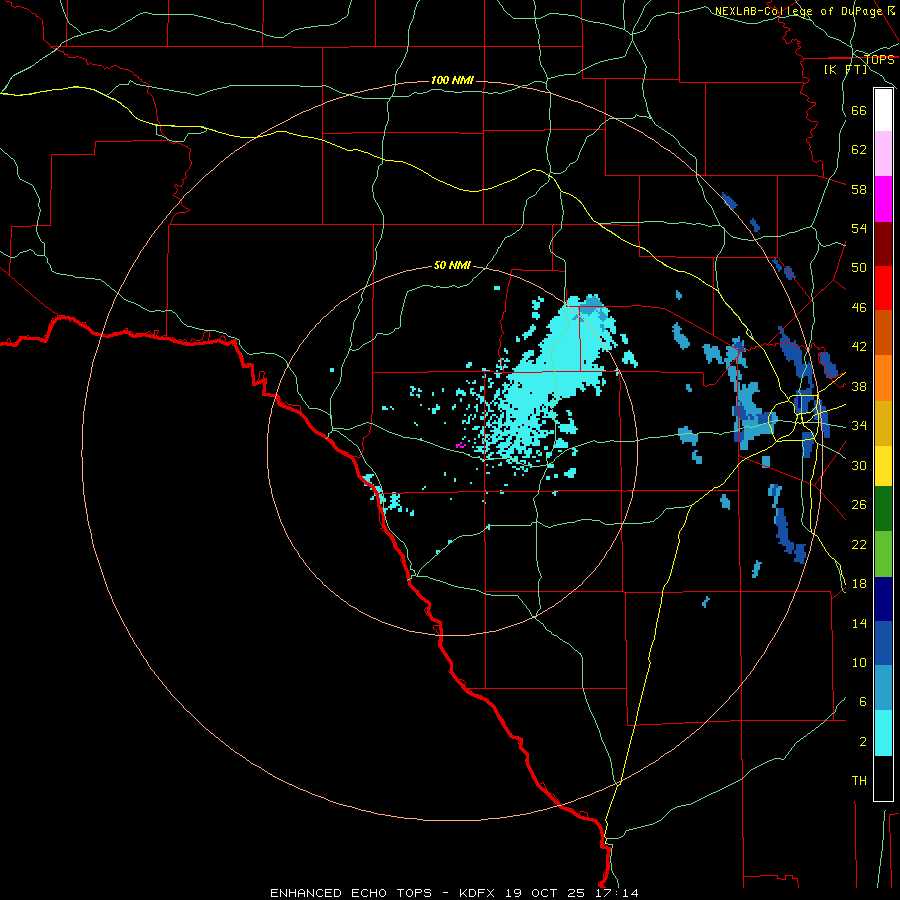This screenshot has width=900, height=900.
Task: Click the light pink legend band near 62
Action: [x=883, y=153]
